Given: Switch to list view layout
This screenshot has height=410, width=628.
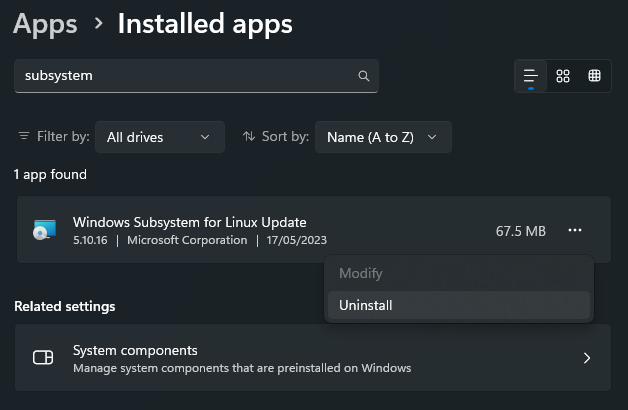Looking at the screenshot, I should 531,76.
